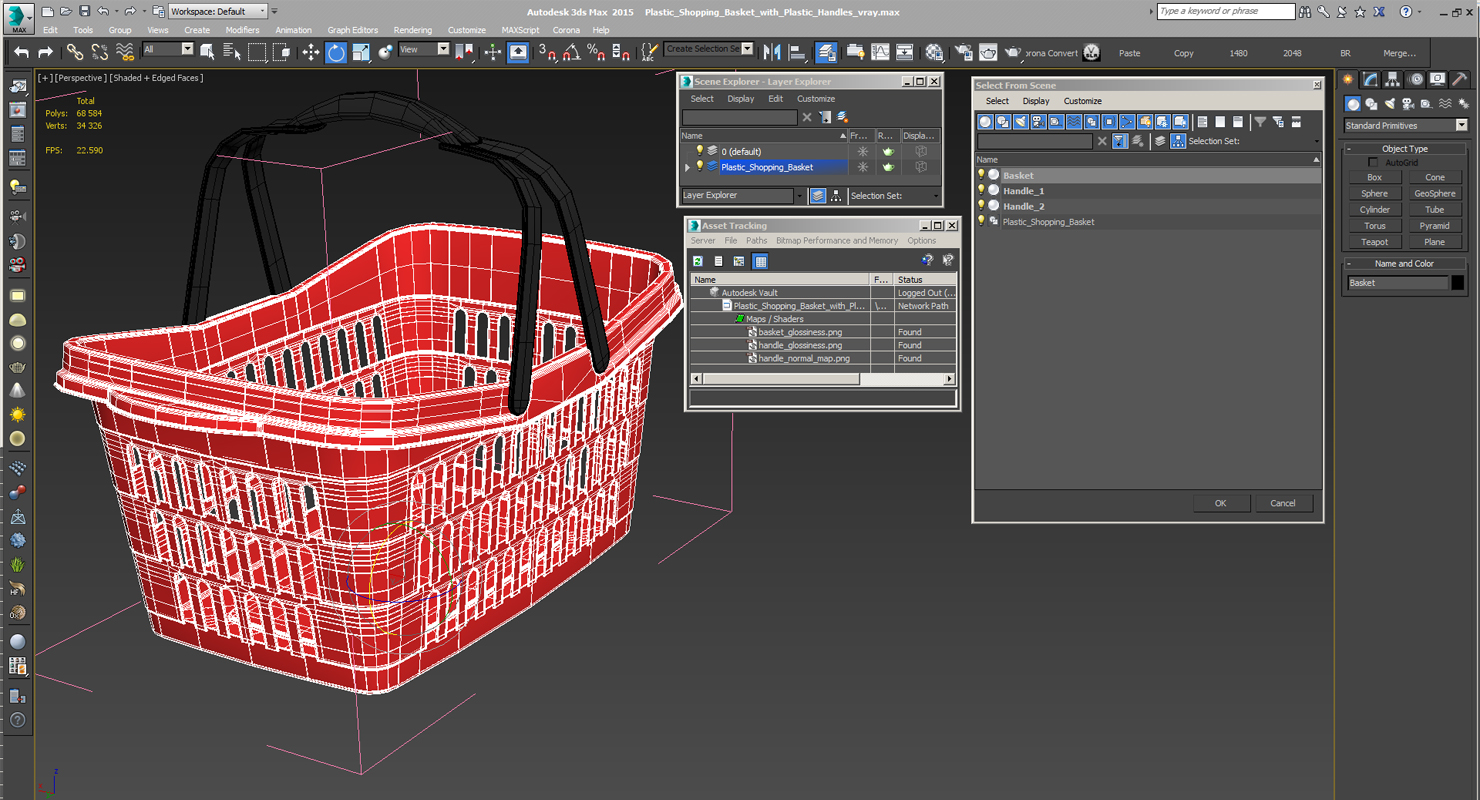This screenshot has height=800, width=1480.
Task: Toggle visibility bulb of Handle_1 object
Action: click(x=982, y=190)
